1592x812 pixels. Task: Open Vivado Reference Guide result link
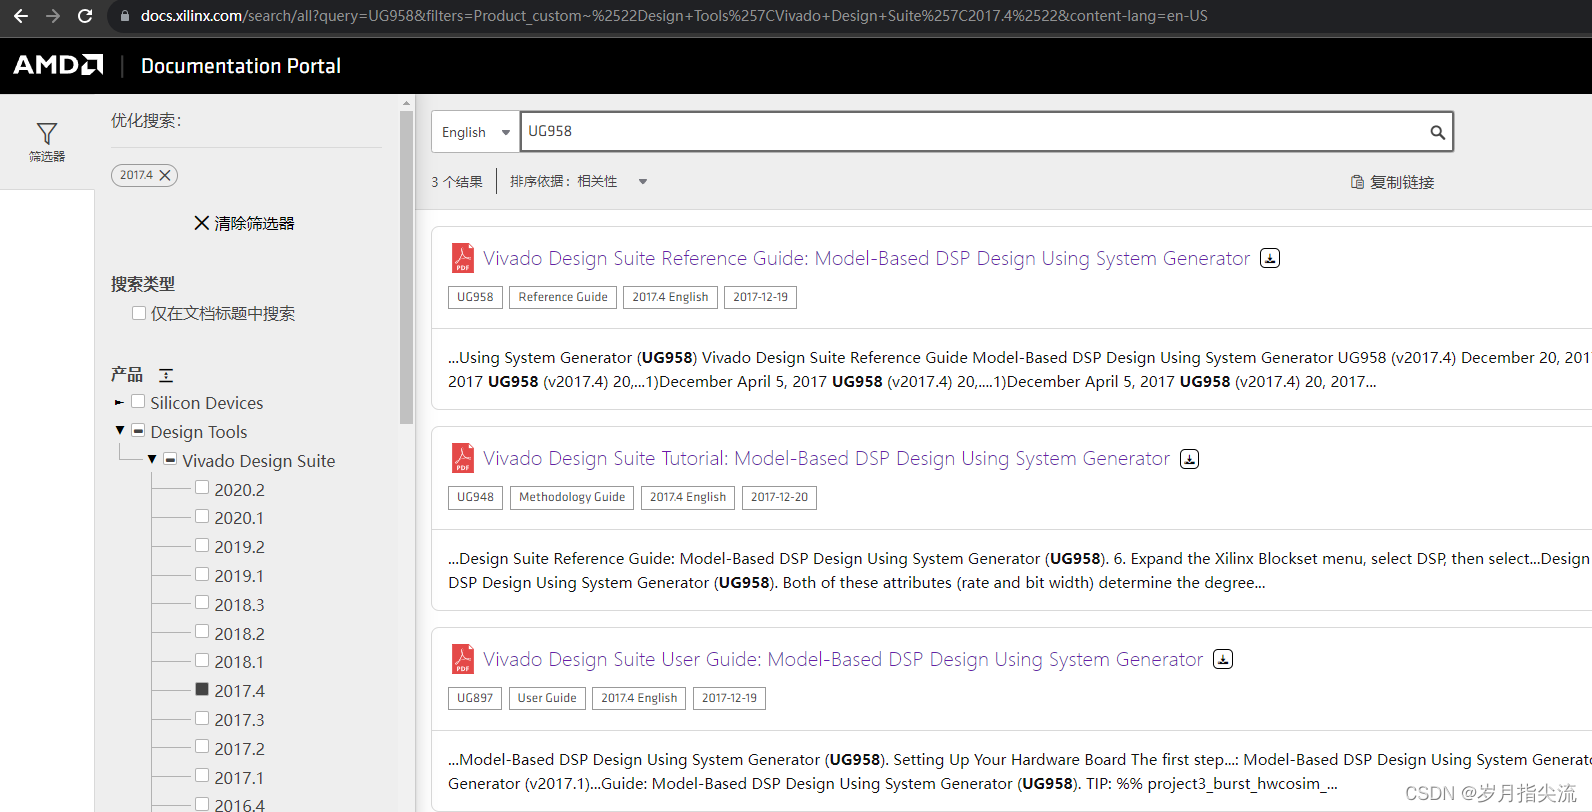pos(866,258)
